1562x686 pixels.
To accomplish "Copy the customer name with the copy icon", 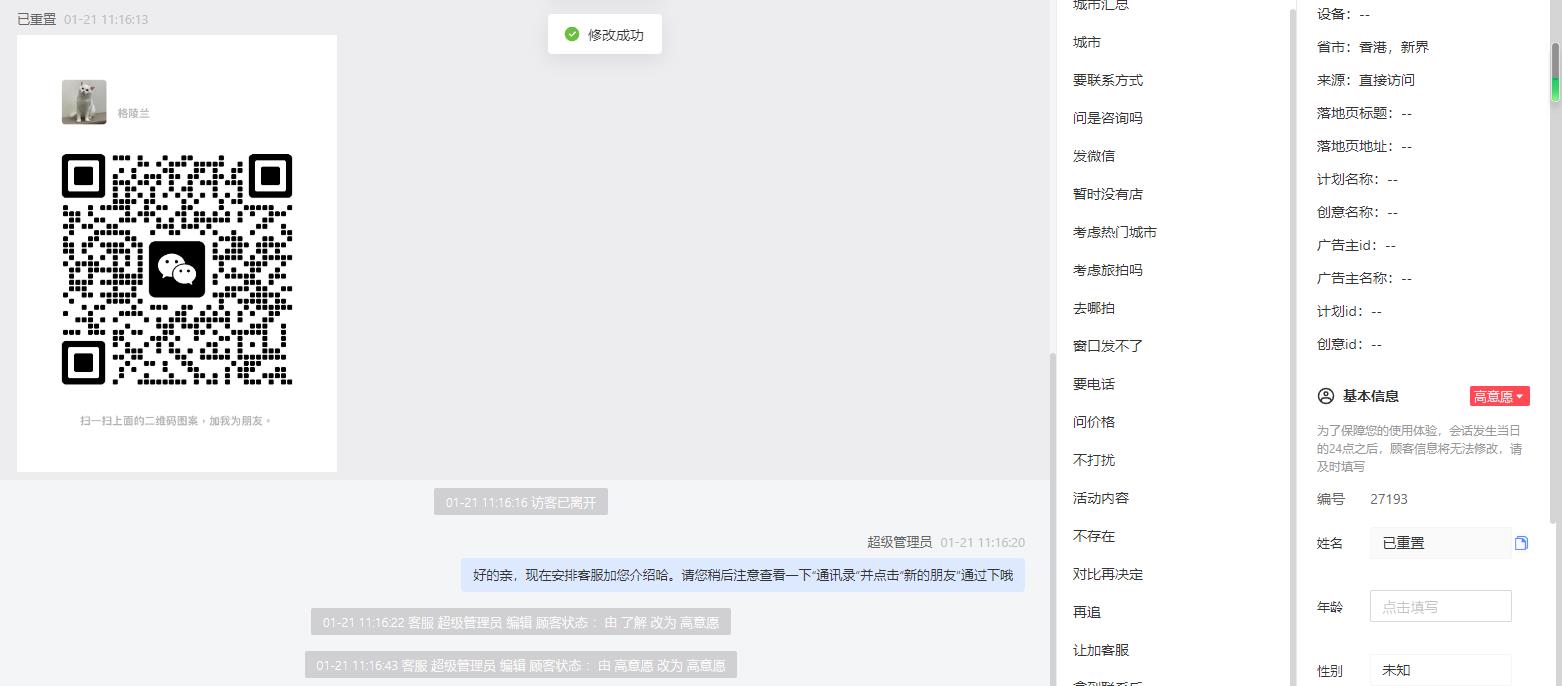I will (x=1521, y=543).
